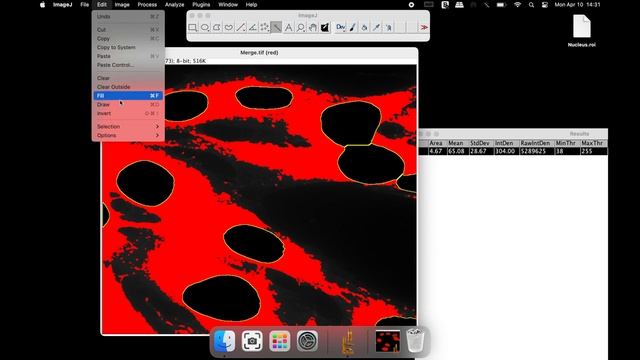Select the Flood fill bucket tool

click(x=364, y=27)
